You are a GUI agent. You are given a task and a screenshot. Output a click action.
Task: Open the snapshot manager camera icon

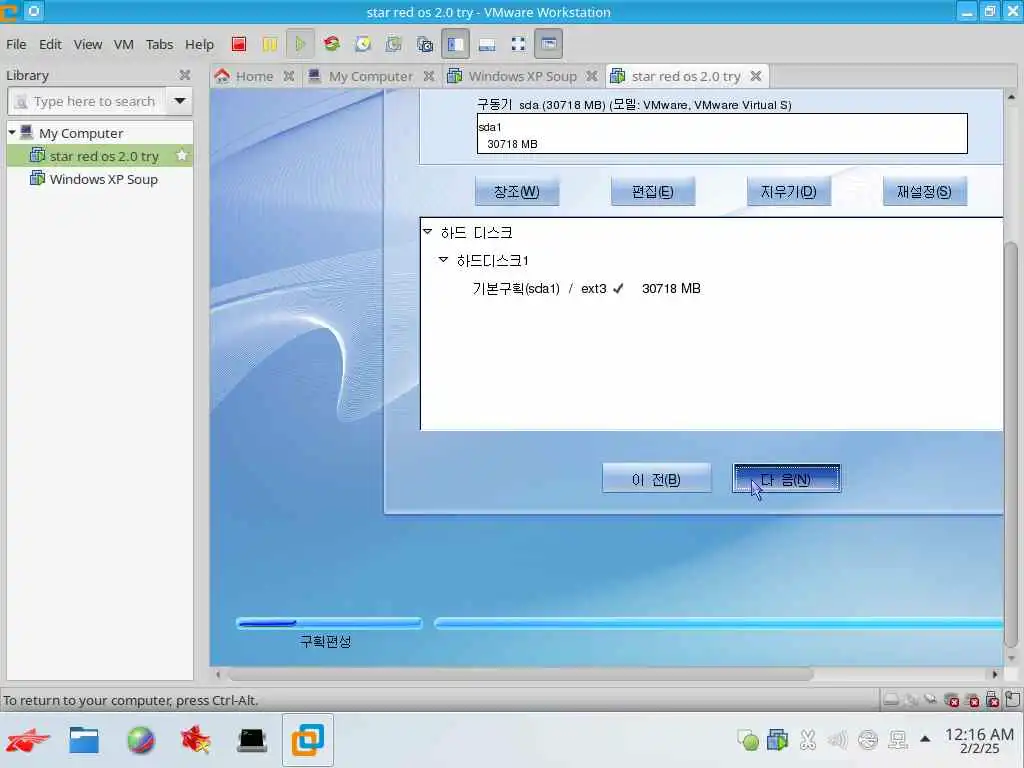click(424, 44)
